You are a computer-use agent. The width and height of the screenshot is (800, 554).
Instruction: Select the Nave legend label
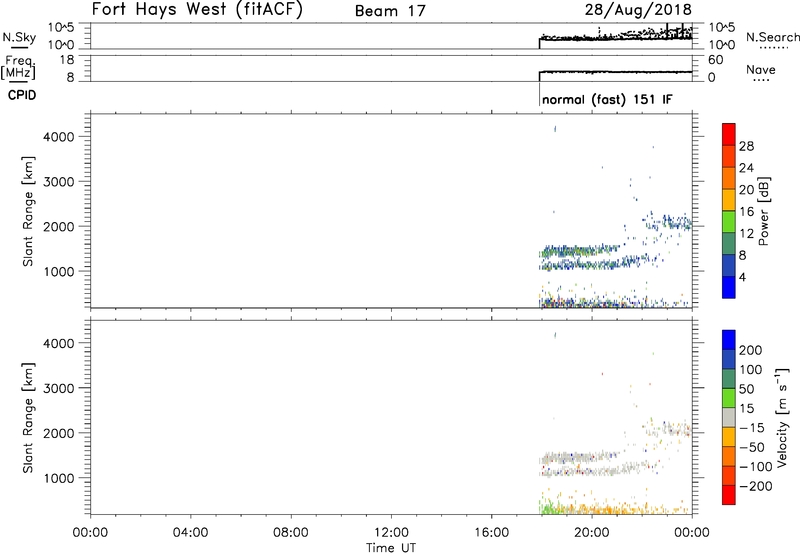pos(762,69)
